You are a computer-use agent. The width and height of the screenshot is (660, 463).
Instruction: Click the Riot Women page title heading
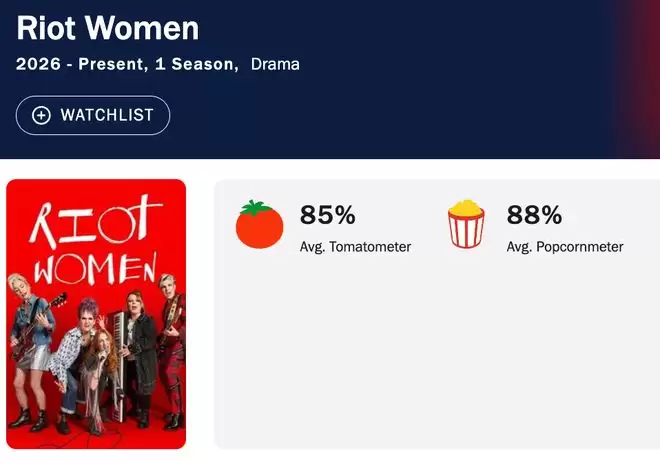click(108, 28)
